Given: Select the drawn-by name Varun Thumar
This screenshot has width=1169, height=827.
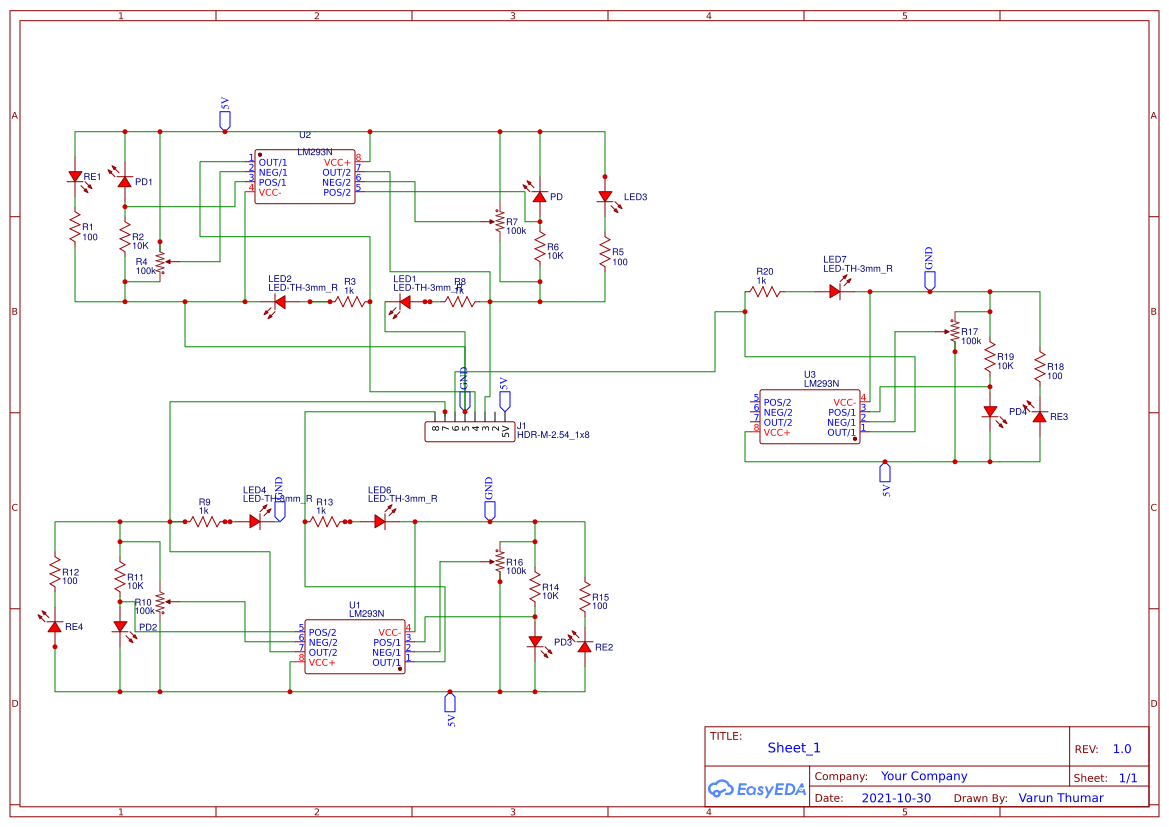Looking at the screenshot, I should tap(1060, 798).
